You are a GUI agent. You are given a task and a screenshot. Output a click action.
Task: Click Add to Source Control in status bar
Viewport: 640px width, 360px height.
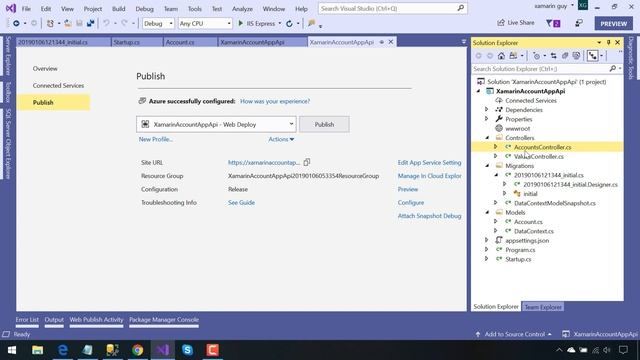coord(514,334)
